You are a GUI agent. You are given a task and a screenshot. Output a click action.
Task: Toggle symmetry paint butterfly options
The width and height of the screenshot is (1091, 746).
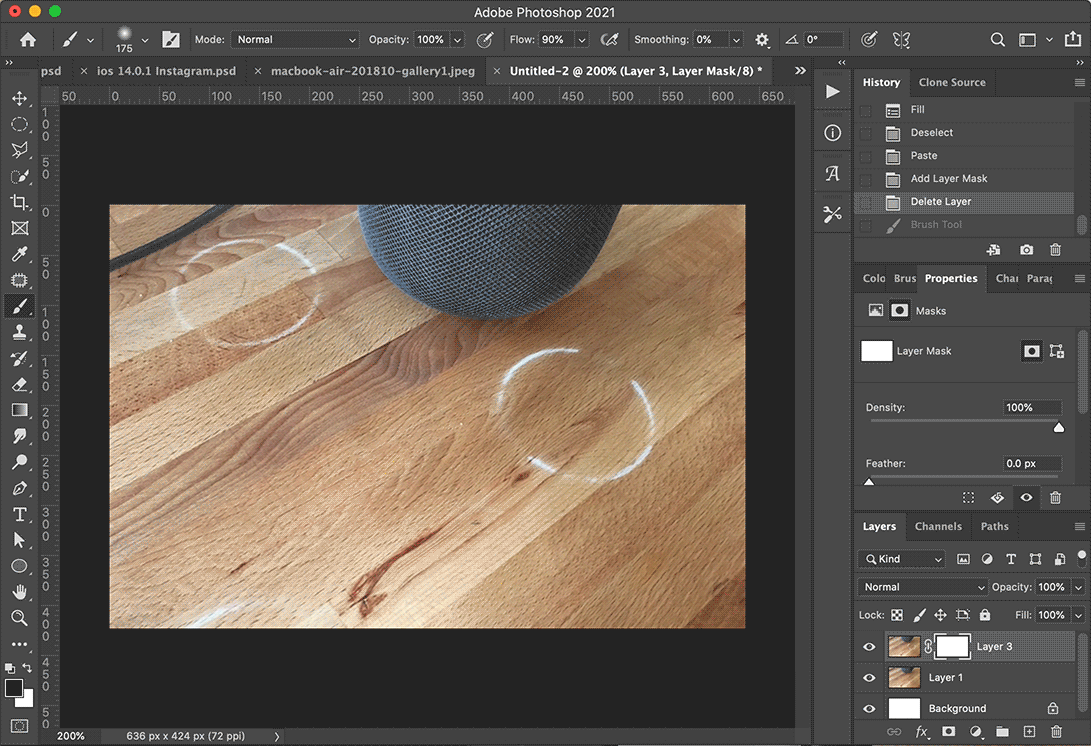coord(901,40)
